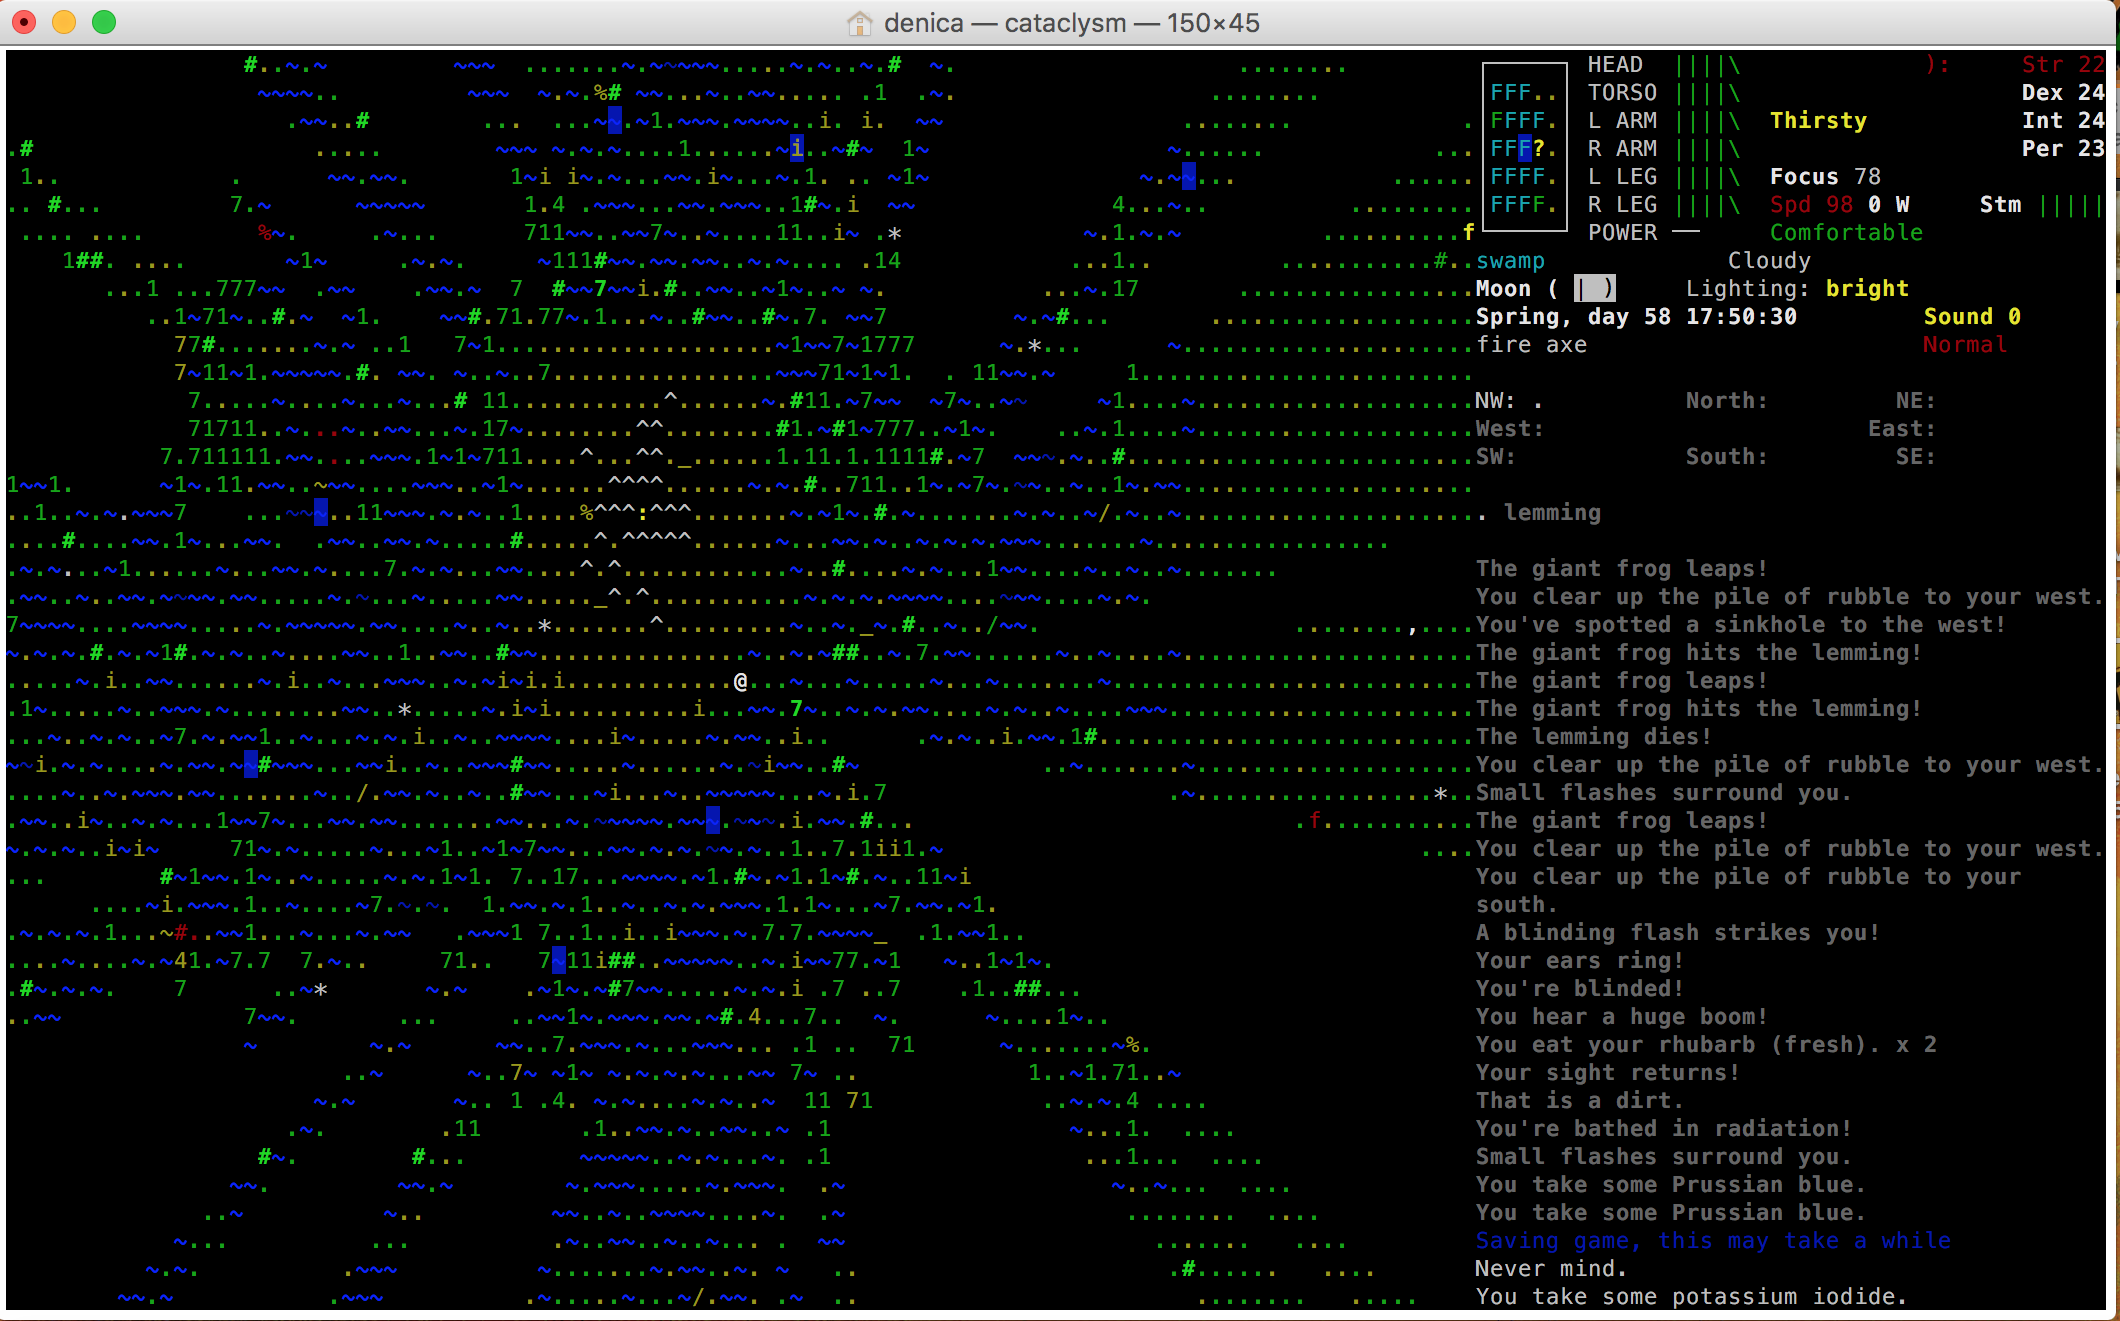Viewport: 2120px width, 1321px height.
Task: Click the POWER label
Action: click(1622, 233)
